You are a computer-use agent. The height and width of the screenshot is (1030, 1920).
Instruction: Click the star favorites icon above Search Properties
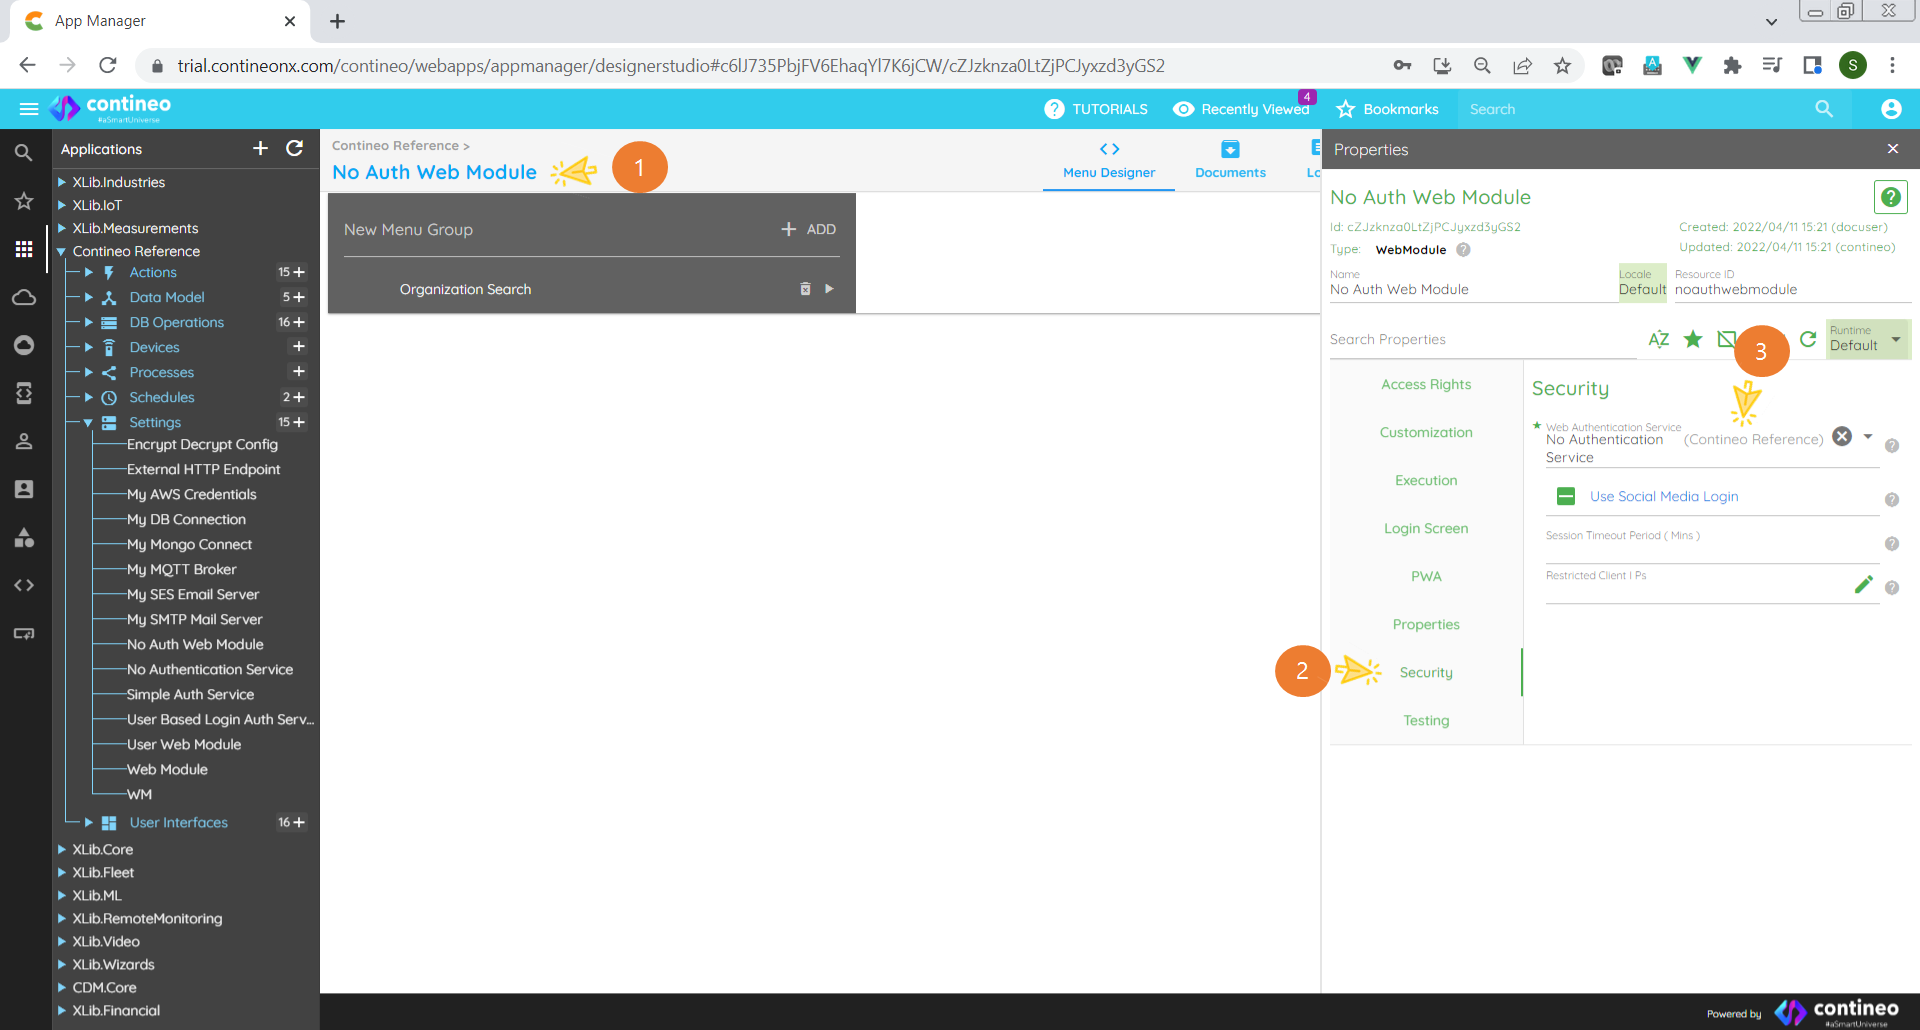pyautogui.click(x=1692, y=339)
